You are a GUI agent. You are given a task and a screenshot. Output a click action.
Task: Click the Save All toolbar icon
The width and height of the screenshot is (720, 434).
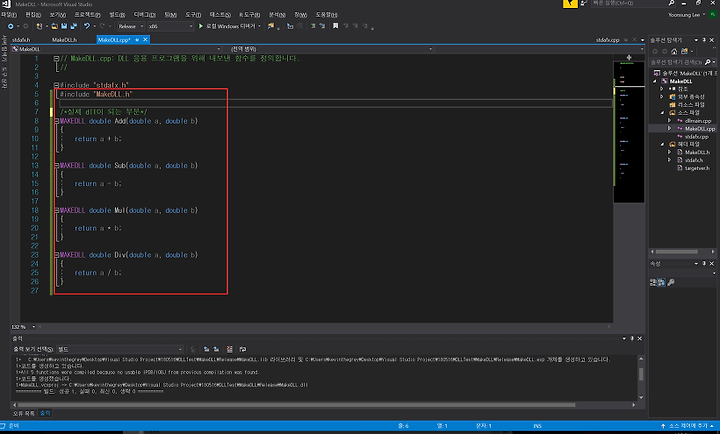73,26
